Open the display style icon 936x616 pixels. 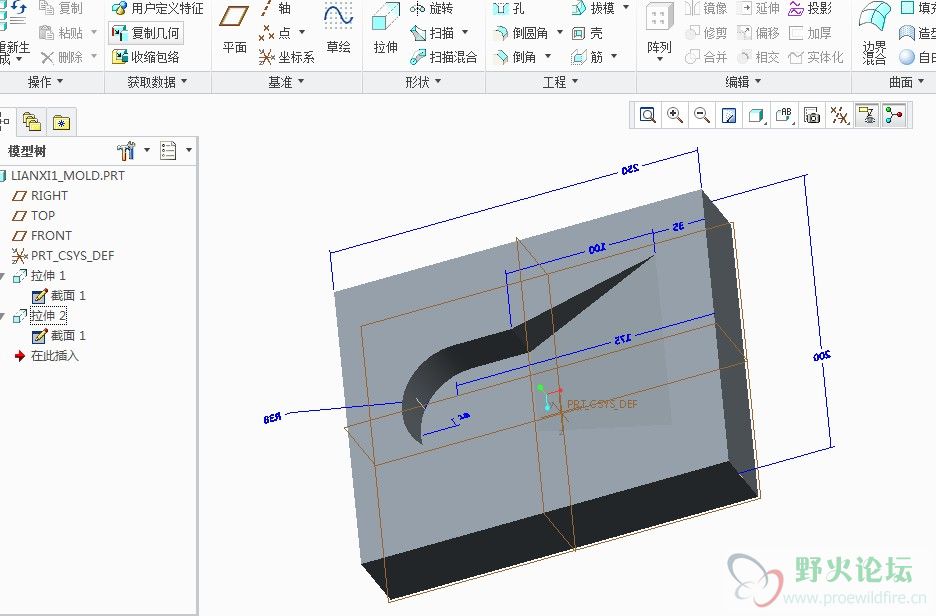[756, 115]
